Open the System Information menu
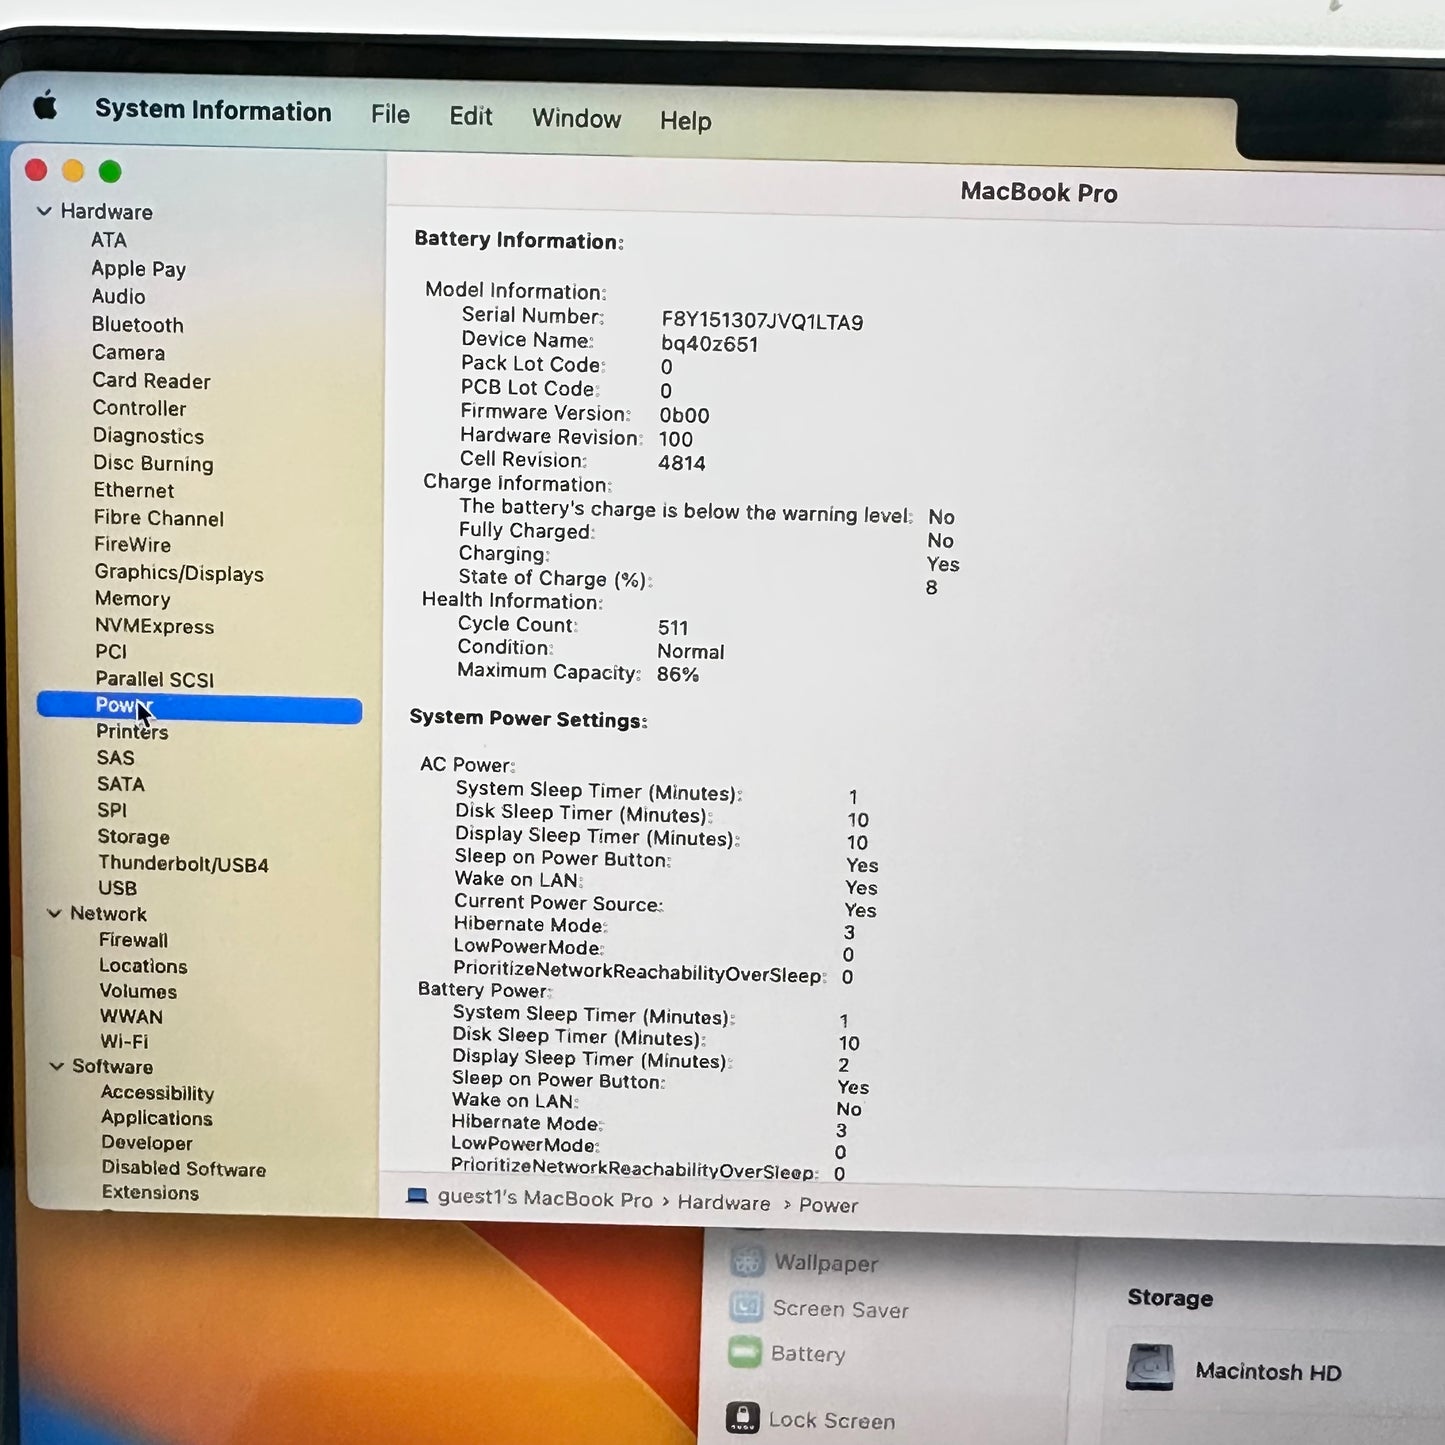Screen dimensions: 1445x1445 click(213, 110)
